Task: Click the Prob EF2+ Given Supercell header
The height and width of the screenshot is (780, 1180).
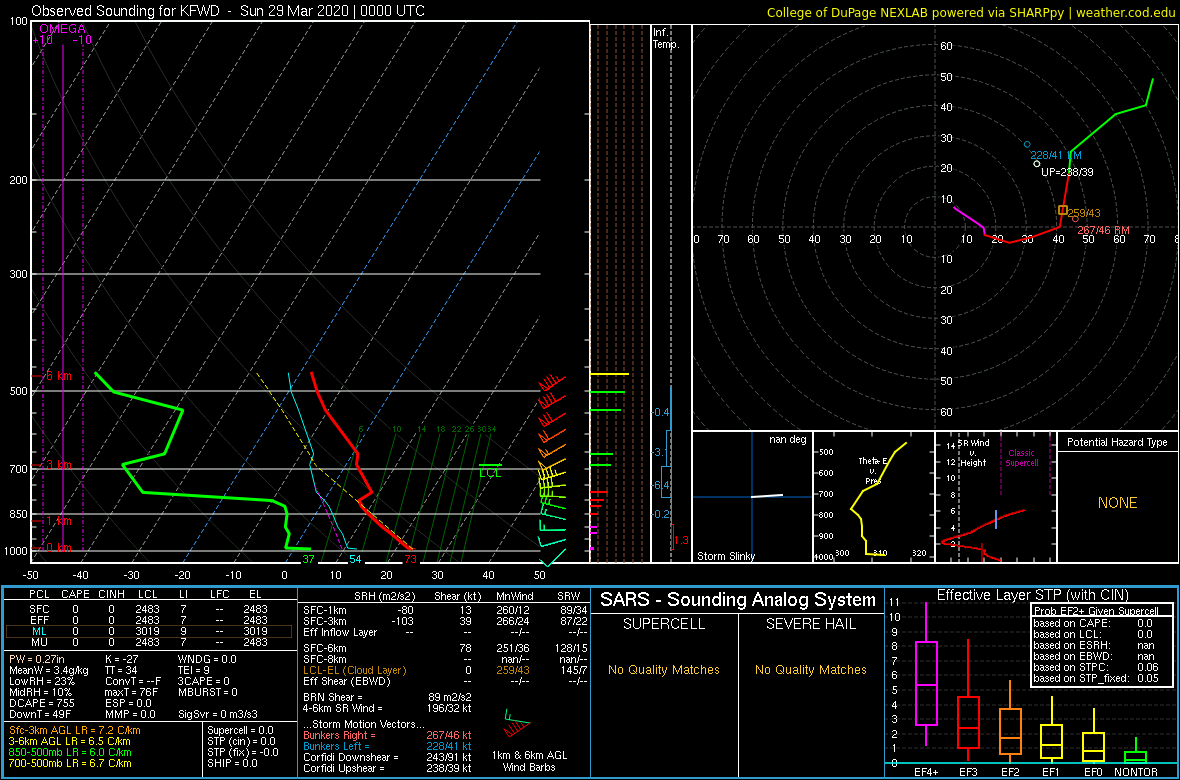Action: pos(1096,611)
